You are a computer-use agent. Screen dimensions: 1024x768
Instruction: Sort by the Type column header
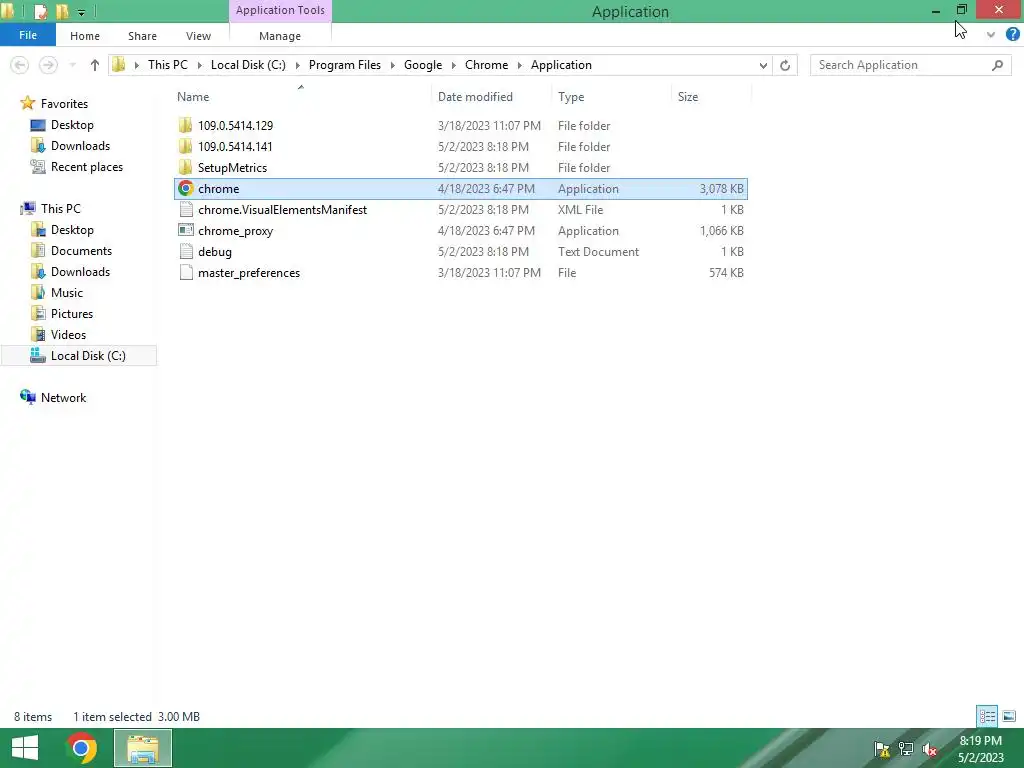pos(571,97)
